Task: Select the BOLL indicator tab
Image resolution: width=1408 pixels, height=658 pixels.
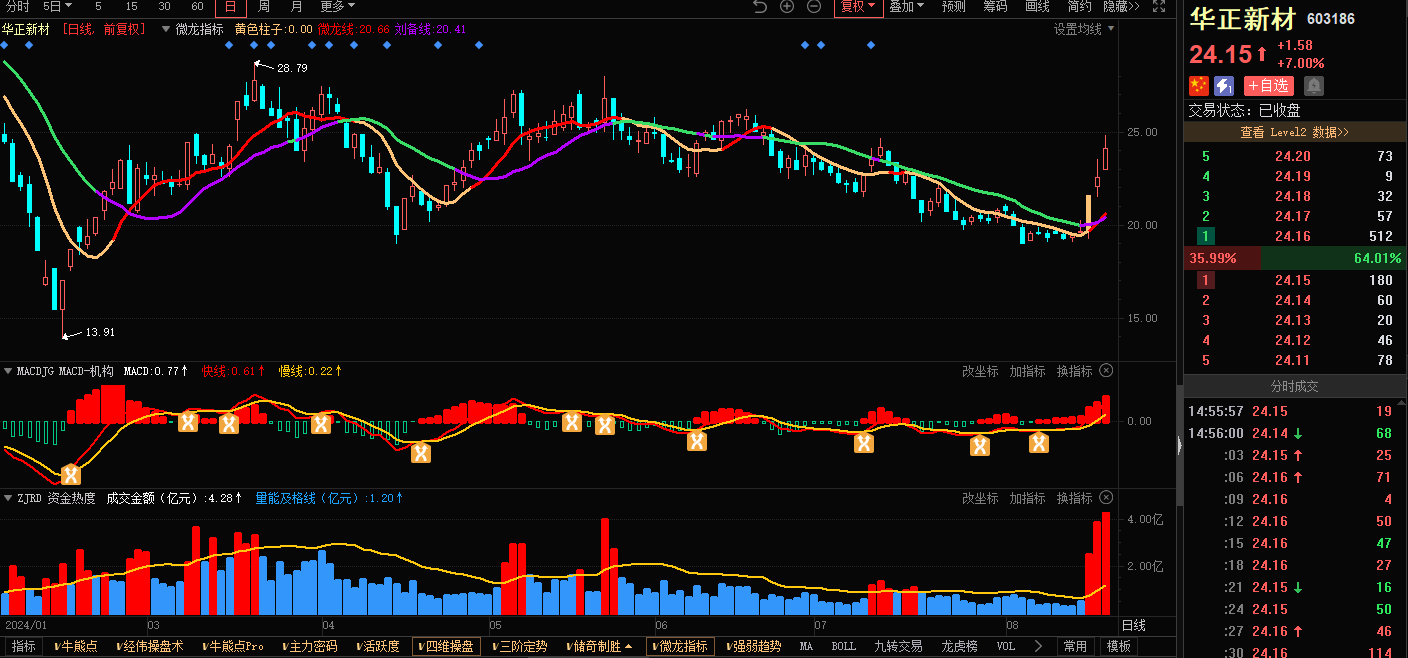Action: tap(844, 647)
